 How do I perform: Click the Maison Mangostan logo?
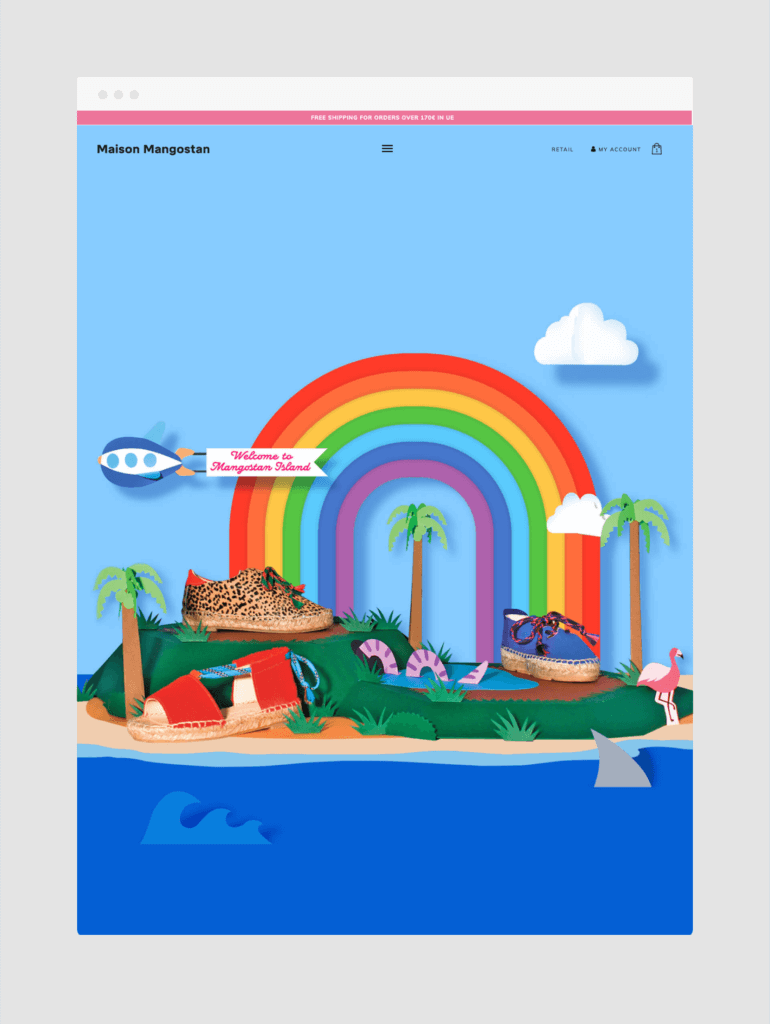click(153, 149)
